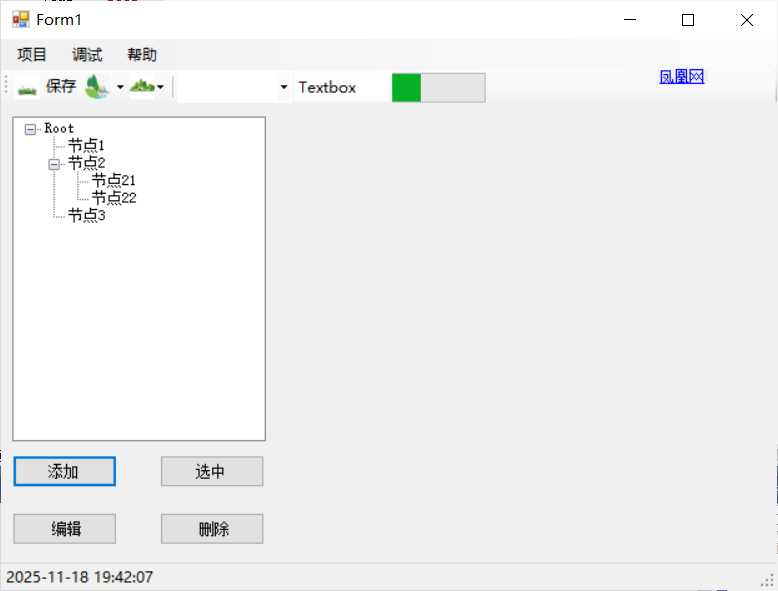Select tree node 节点21
Viewport: 778px width, 591px height.
114,181
